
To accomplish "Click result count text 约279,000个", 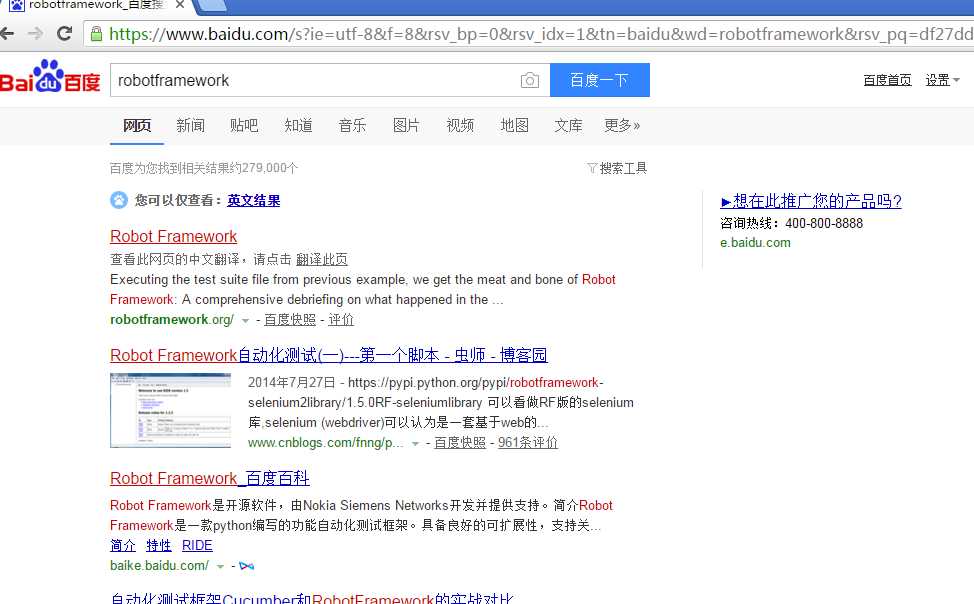I will [x=204, y=168].
